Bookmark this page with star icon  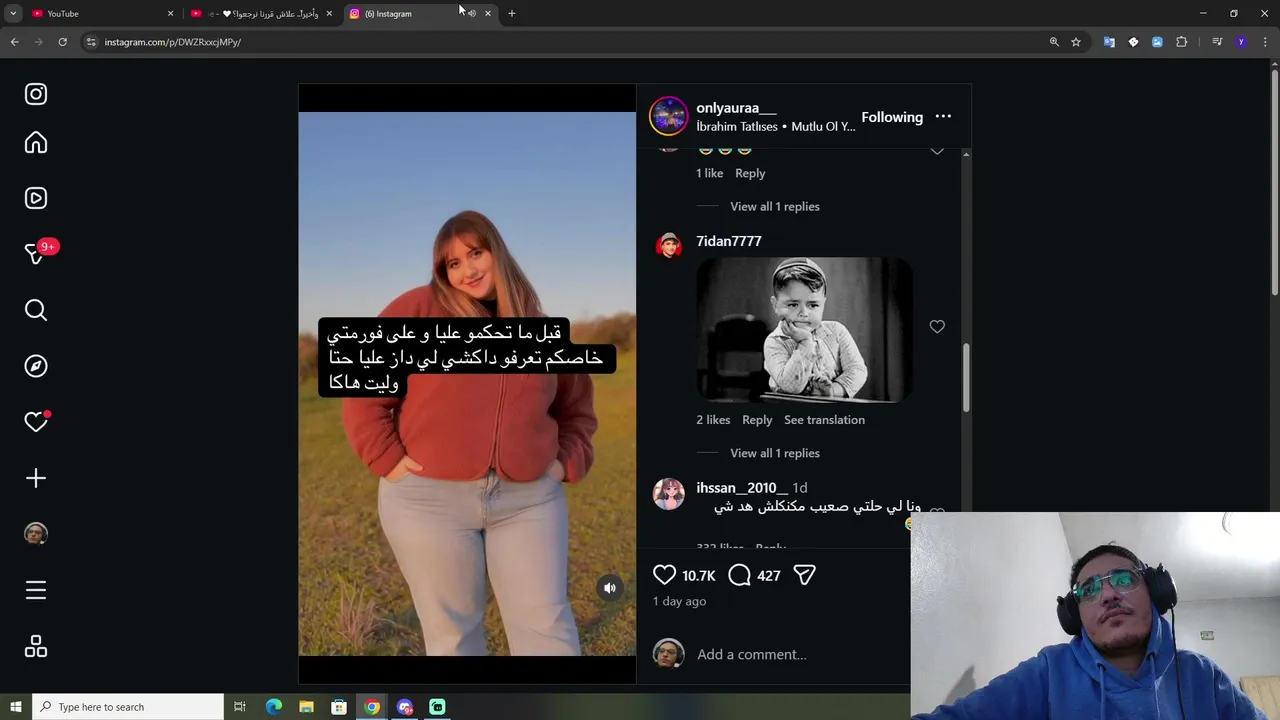coord(1076,42)
